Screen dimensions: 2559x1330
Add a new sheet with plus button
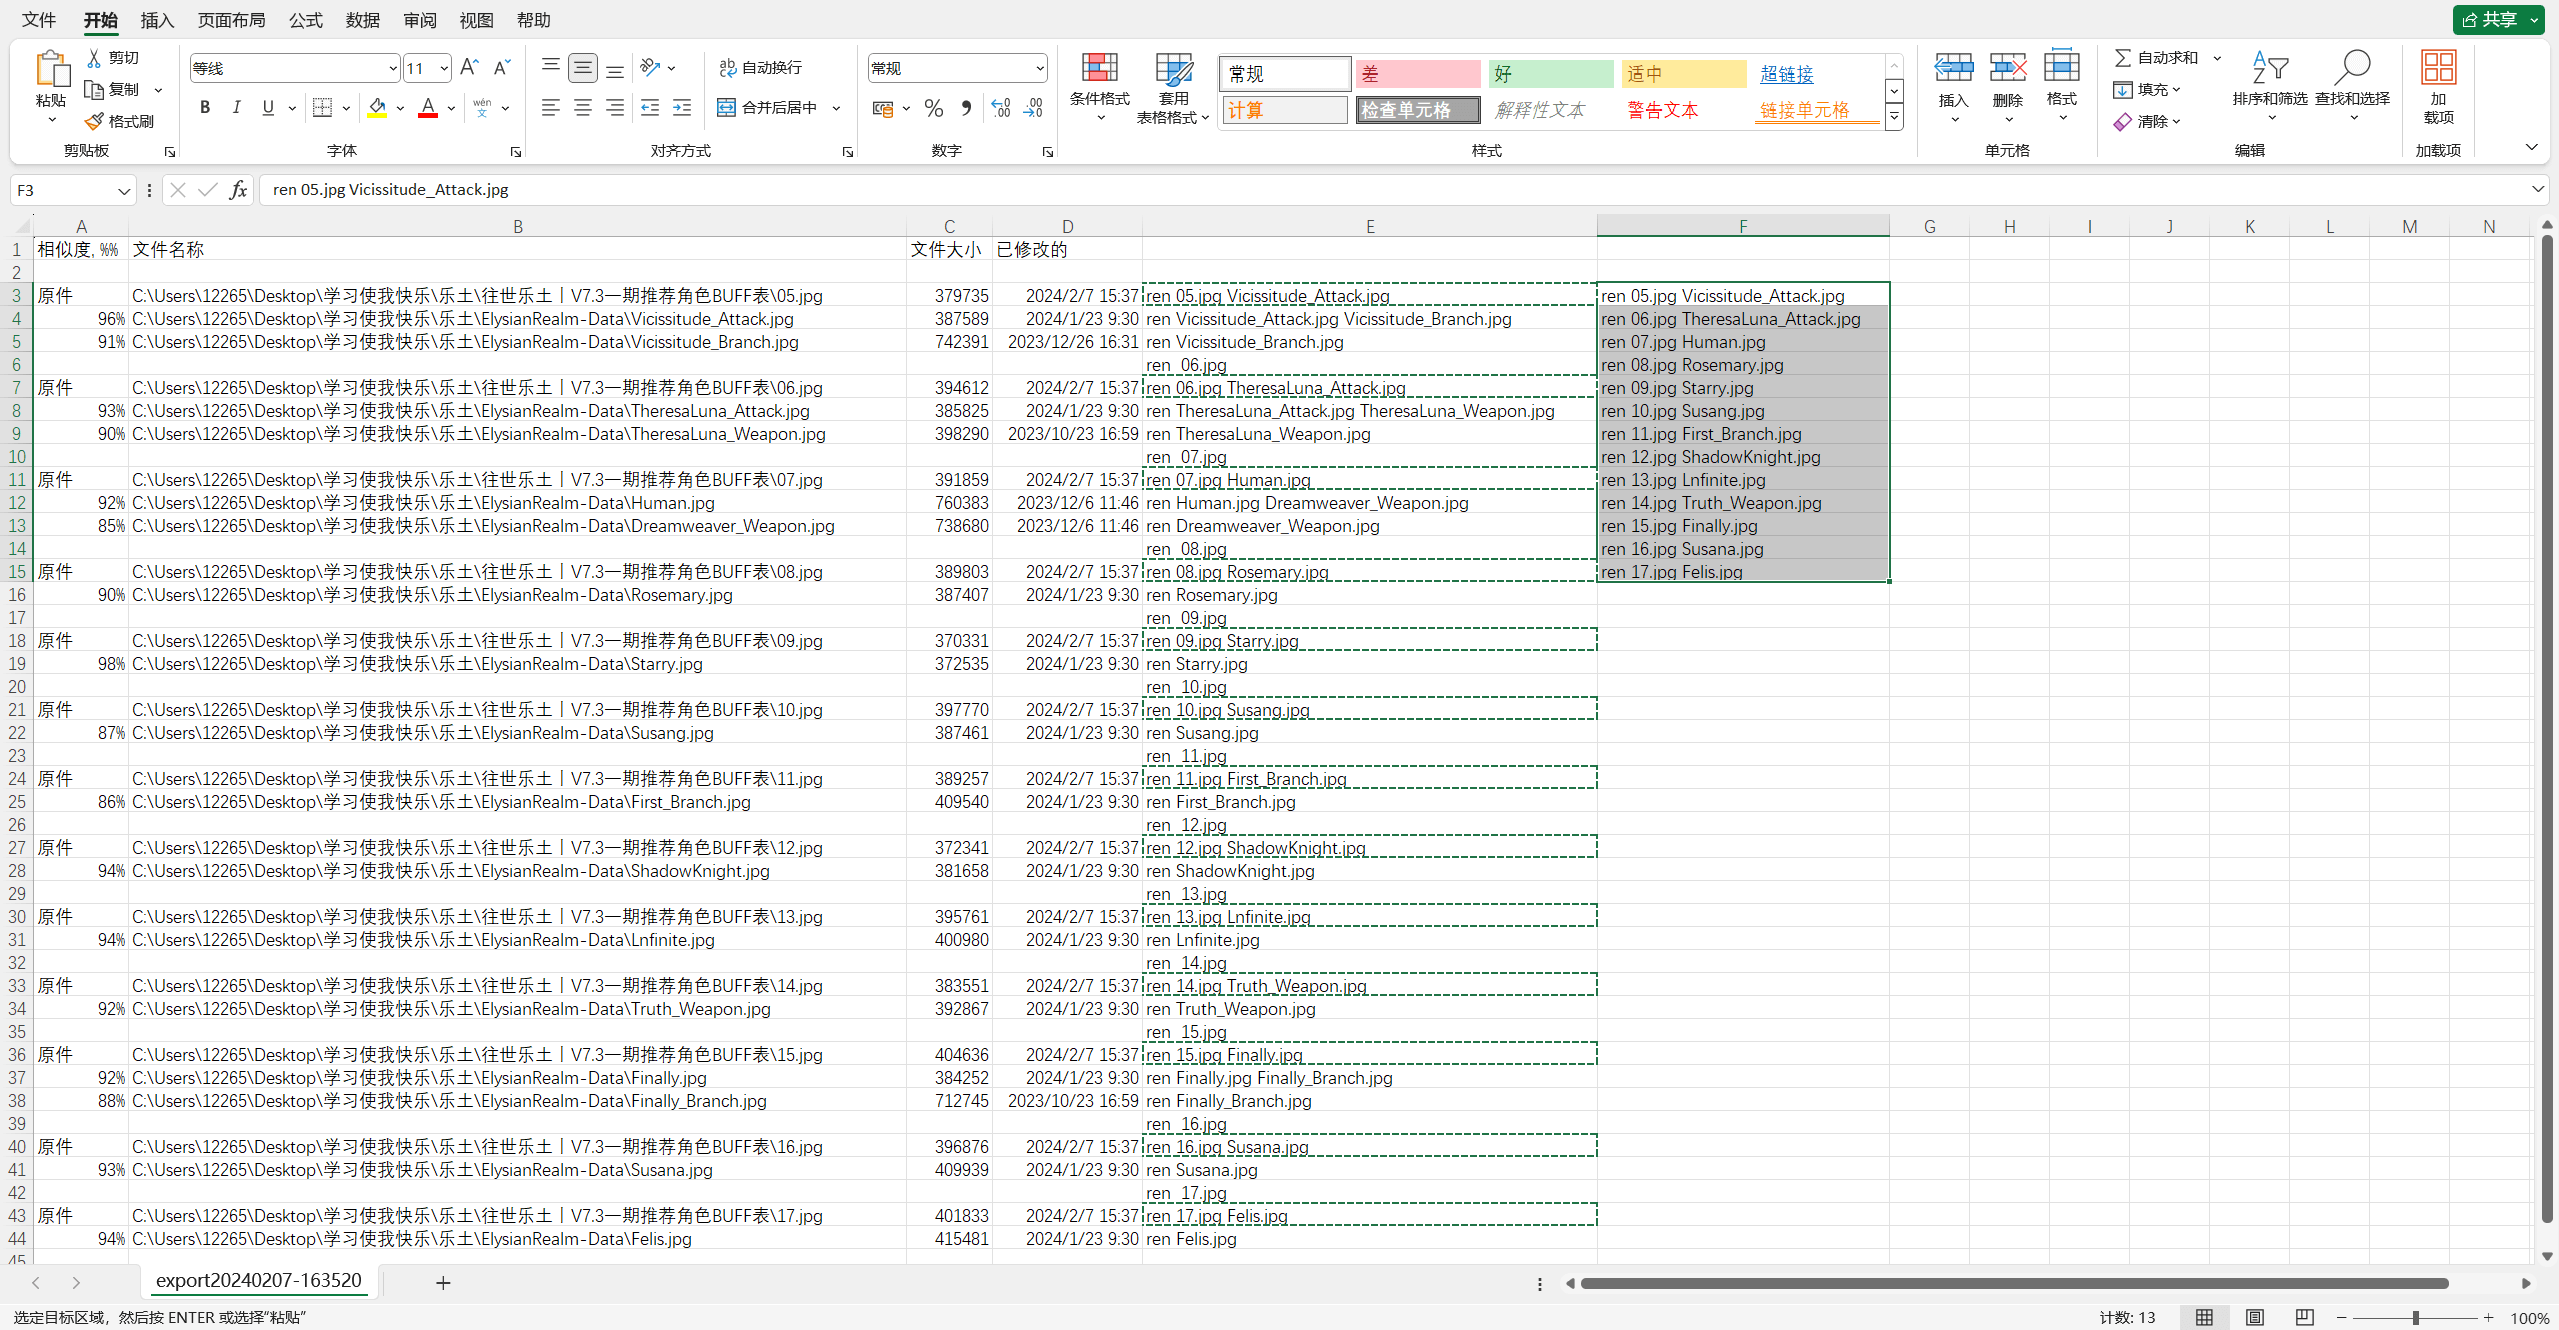coord(443,1283)
